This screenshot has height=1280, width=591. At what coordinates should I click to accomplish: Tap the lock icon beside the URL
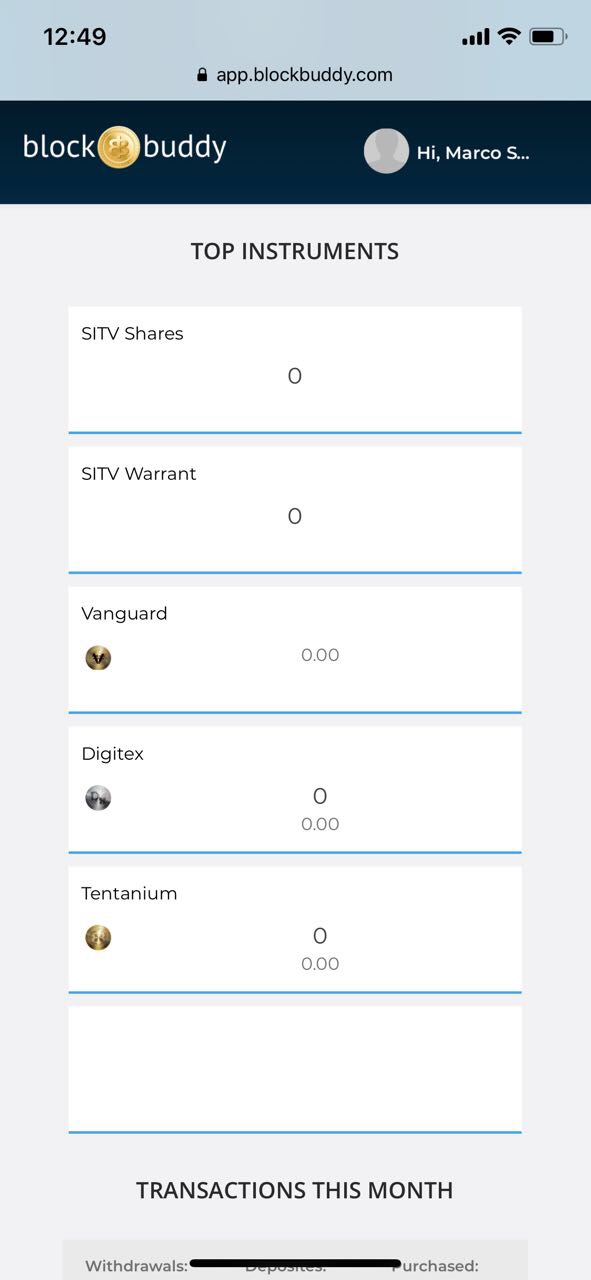tap(203, 74)
